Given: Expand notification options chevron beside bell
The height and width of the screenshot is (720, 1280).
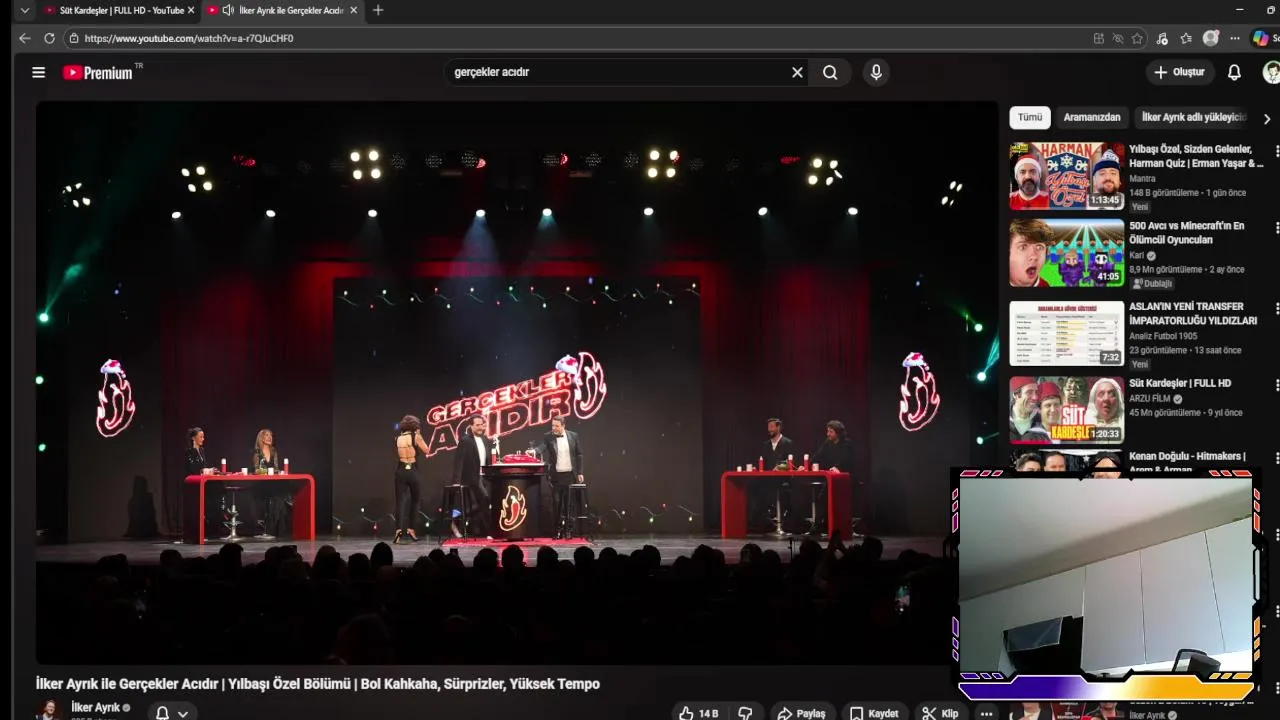Looking at the screenshot, I should coord(183,713).
